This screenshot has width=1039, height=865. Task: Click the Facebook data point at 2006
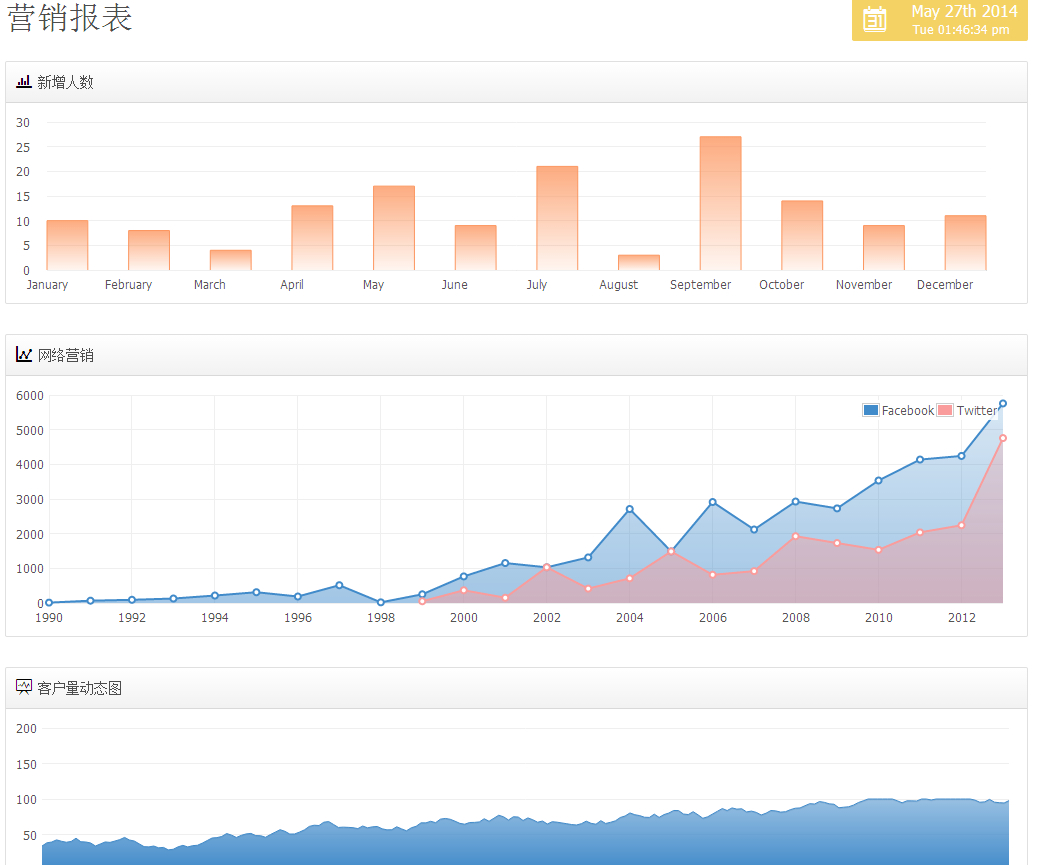[x=712, y=502]
